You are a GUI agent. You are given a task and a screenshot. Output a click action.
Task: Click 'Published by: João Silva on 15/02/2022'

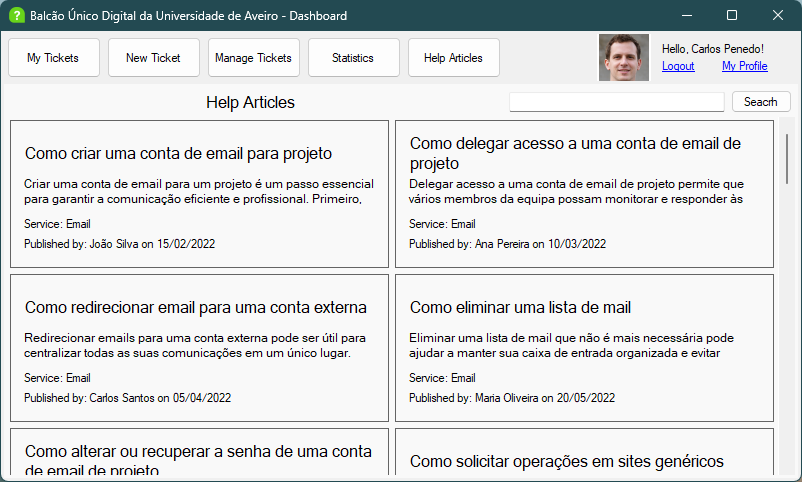119,244
